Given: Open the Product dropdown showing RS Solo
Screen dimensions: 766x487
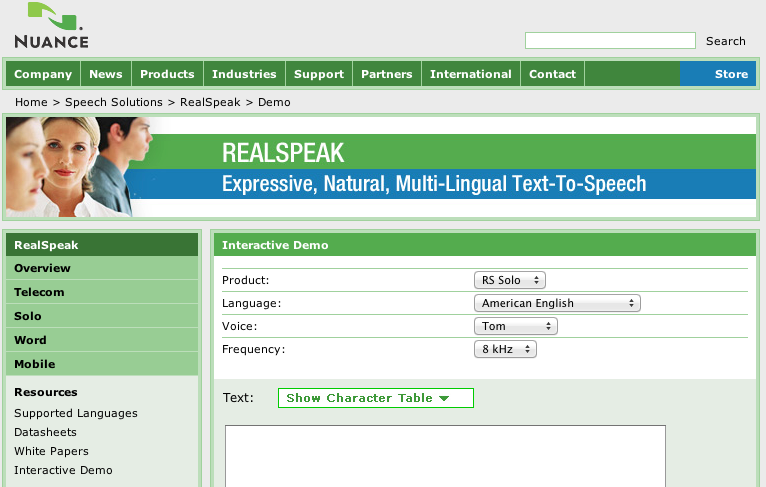Looking at the screenshot, I should click(x=510, y=280).
